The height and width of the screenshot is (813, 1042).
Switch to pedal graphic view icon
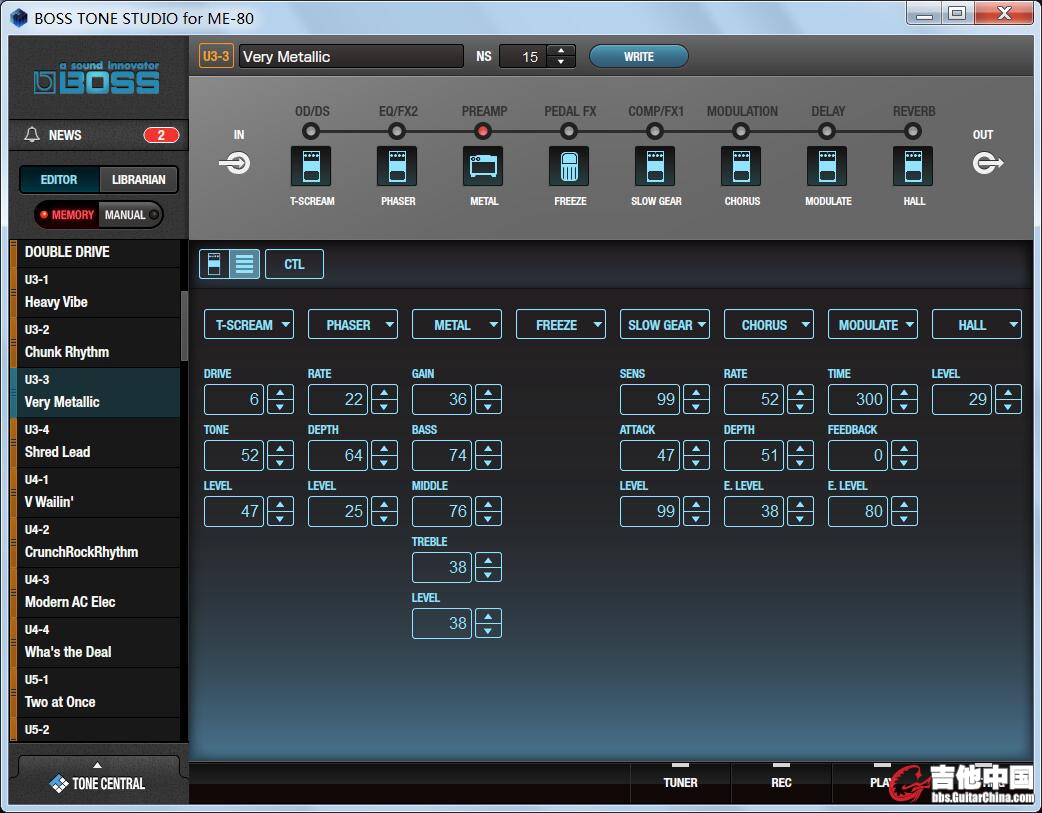click(x=214, y=264)
